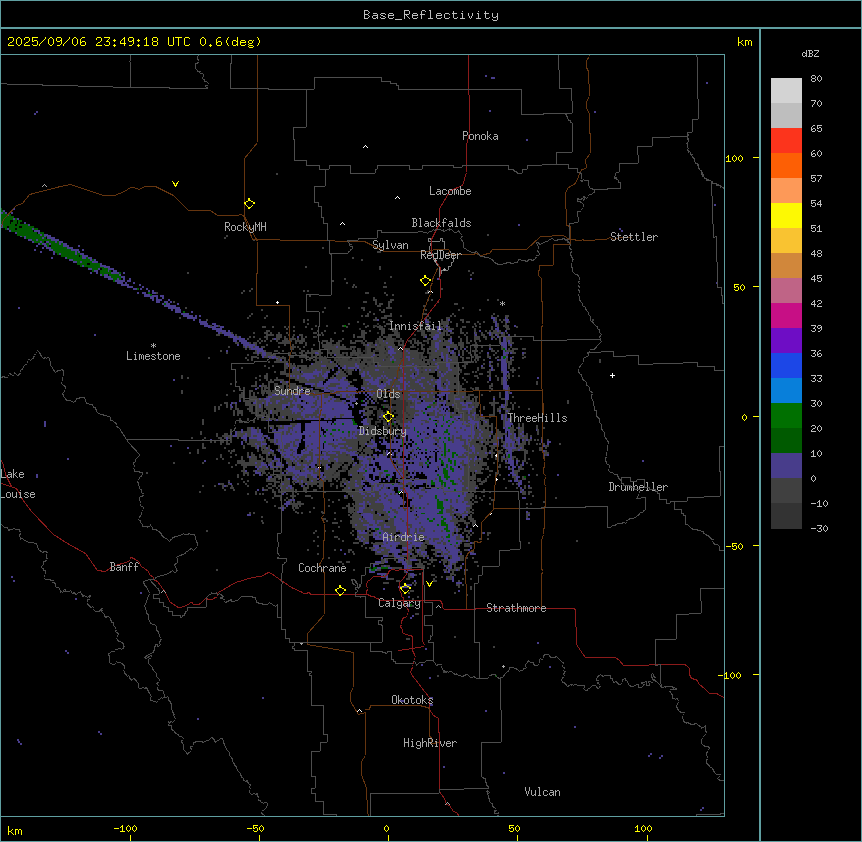The image size is (862, 842).
Task: Click the yellow diamond marker above the Calgary label
Action: tap(405, 589)
